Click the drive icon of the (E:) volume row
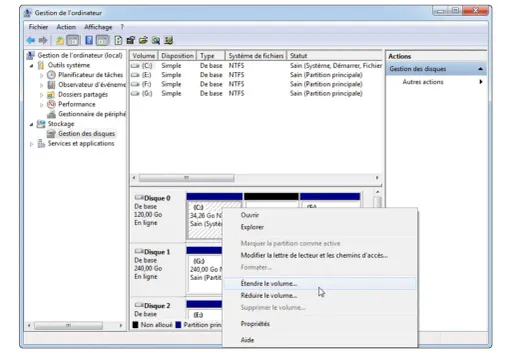The image size is (512, 361). point(135,75)
